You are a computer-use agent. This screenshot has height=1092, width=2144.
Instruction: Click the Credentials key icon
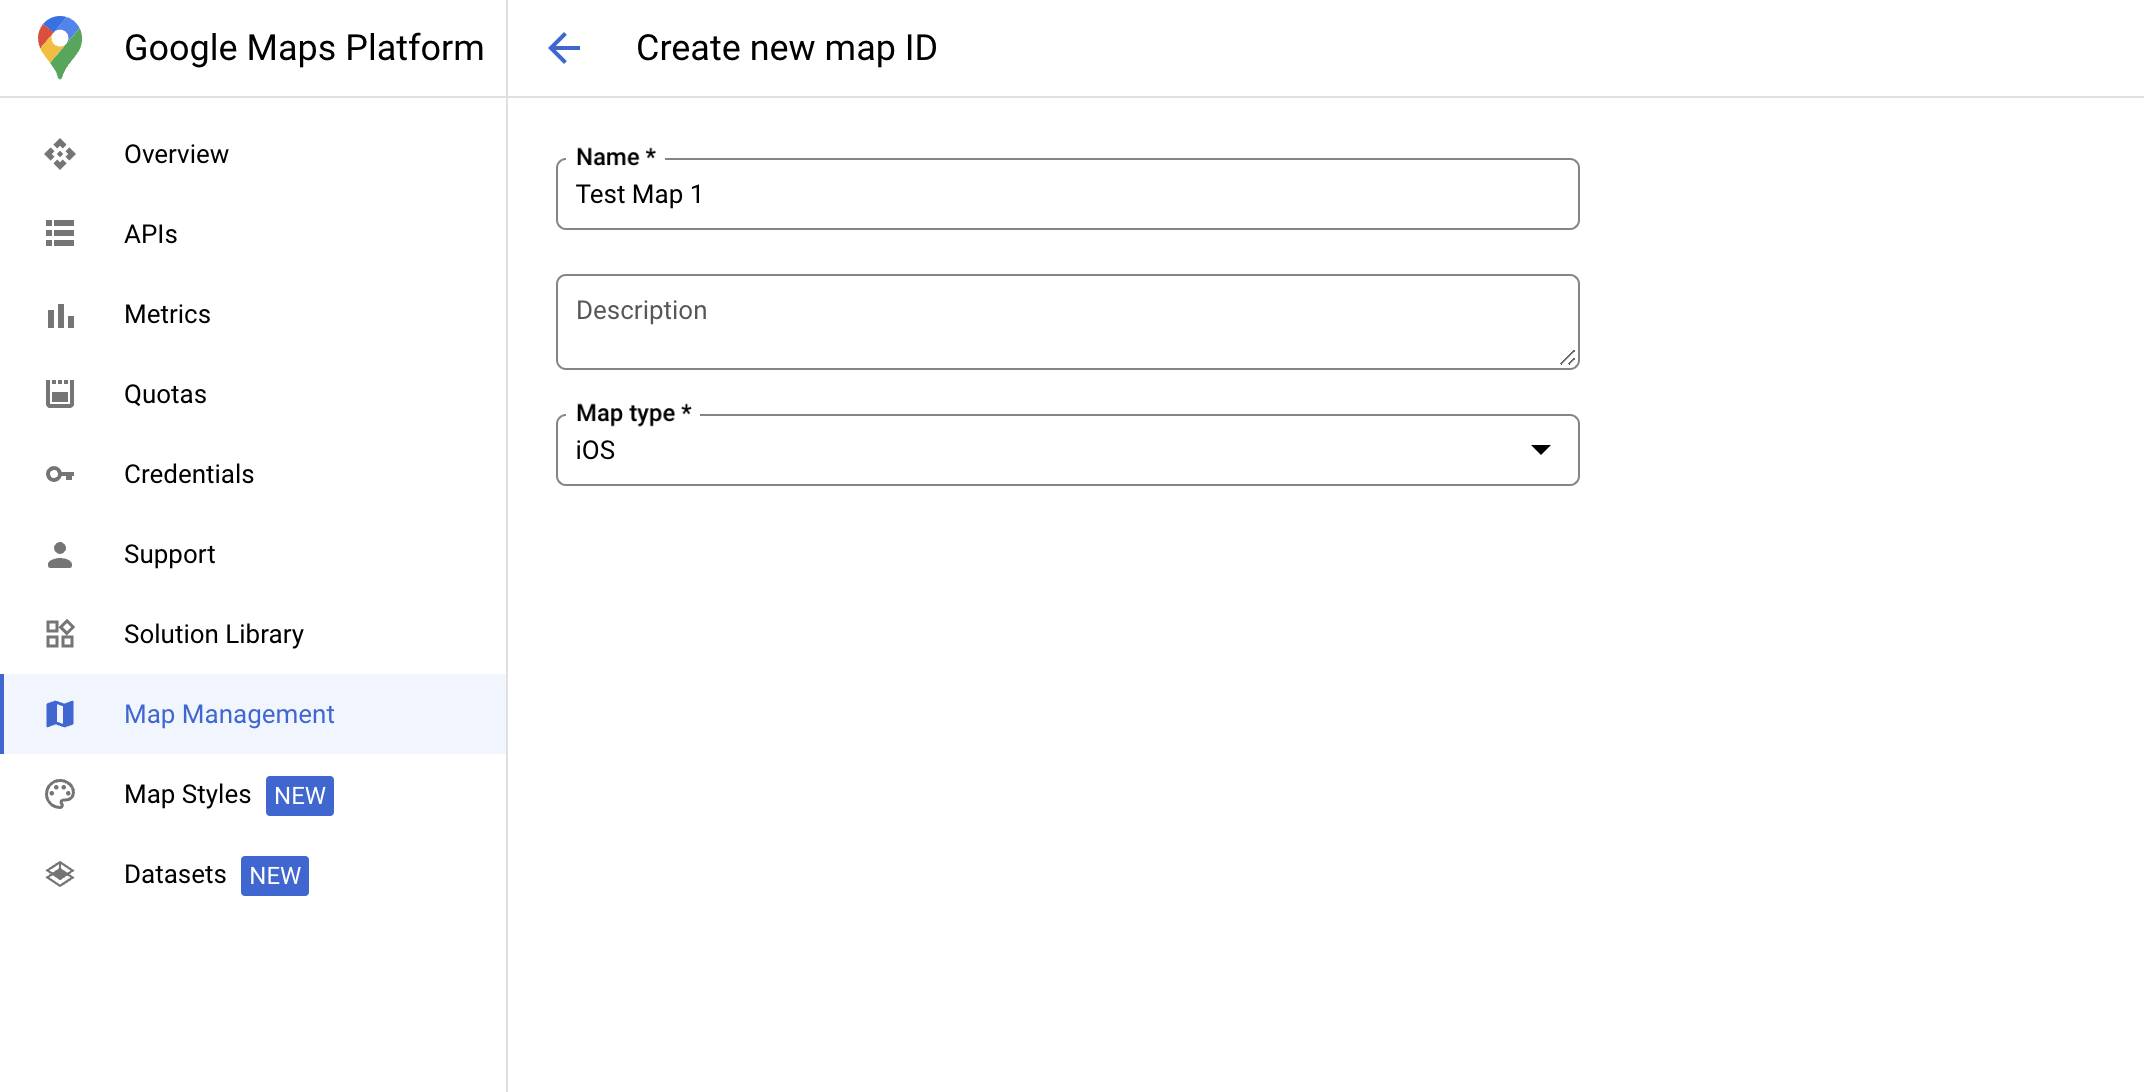pos(61,474)
